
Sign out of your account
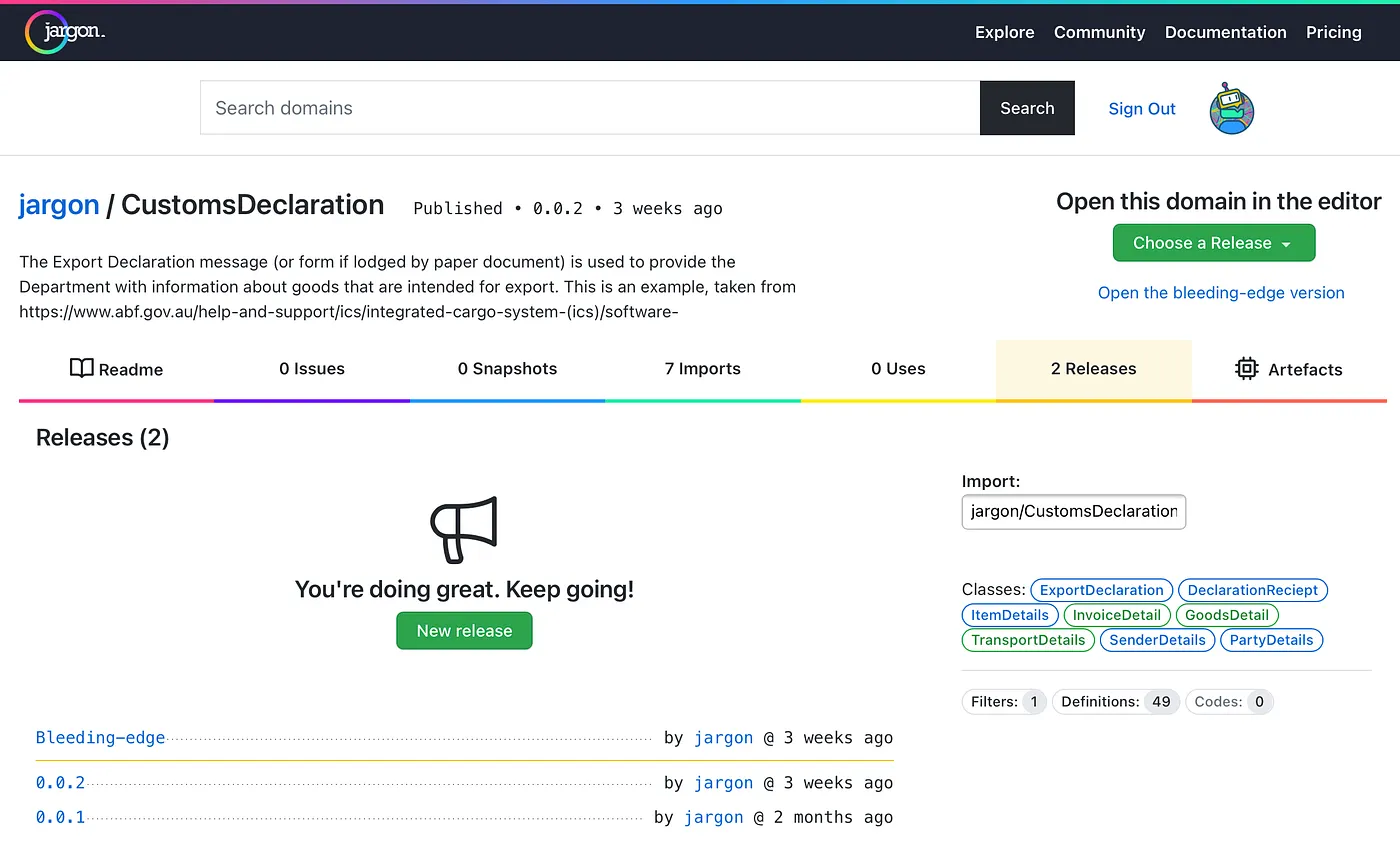click(1142, 108)
